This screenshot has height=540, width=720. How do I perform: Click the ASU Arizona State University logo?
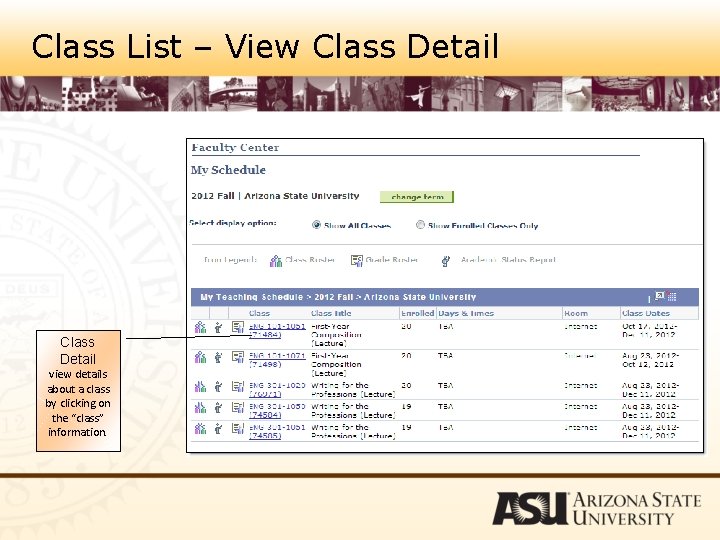pyautogui.click(x=596, y=508)
